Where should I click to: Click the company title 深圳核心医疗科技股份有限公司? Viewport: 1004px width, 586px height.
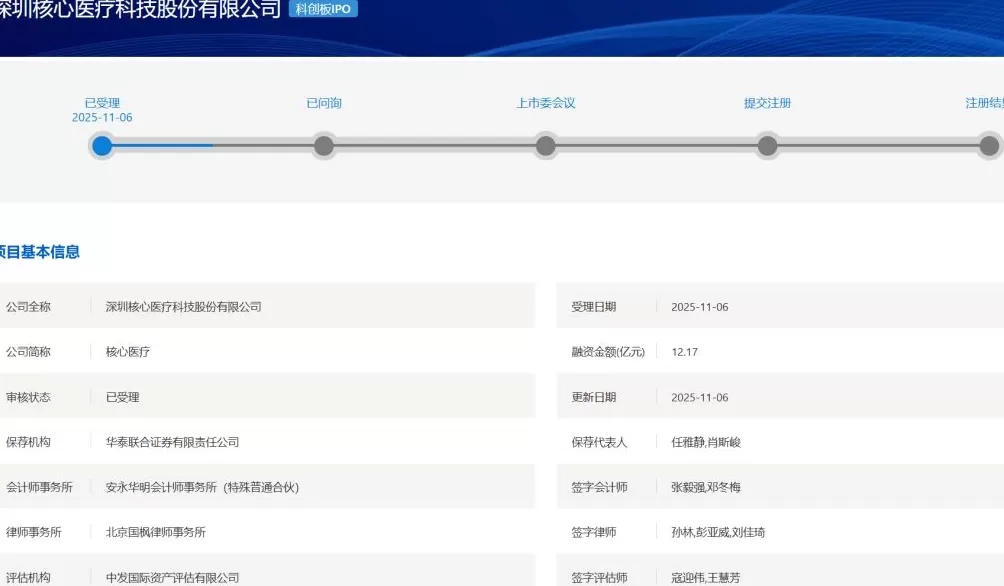click(x=140, y=8)
